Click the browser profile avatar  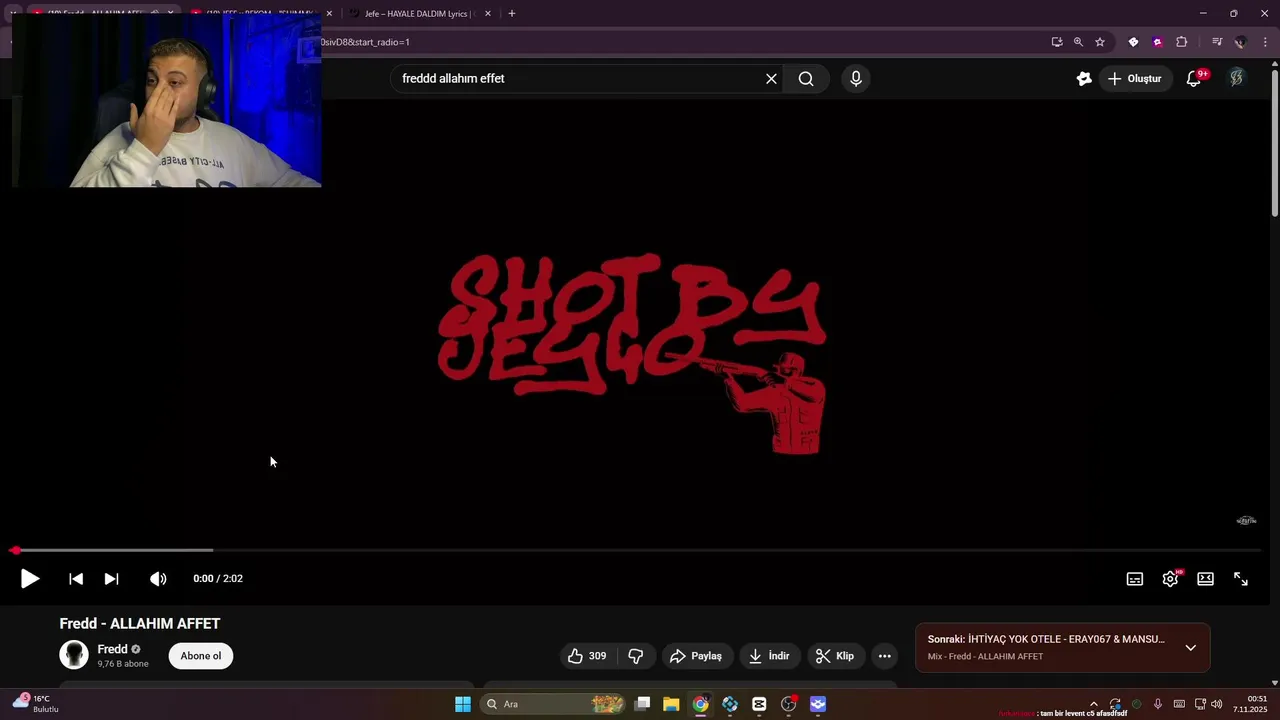tap(1241, 42)
